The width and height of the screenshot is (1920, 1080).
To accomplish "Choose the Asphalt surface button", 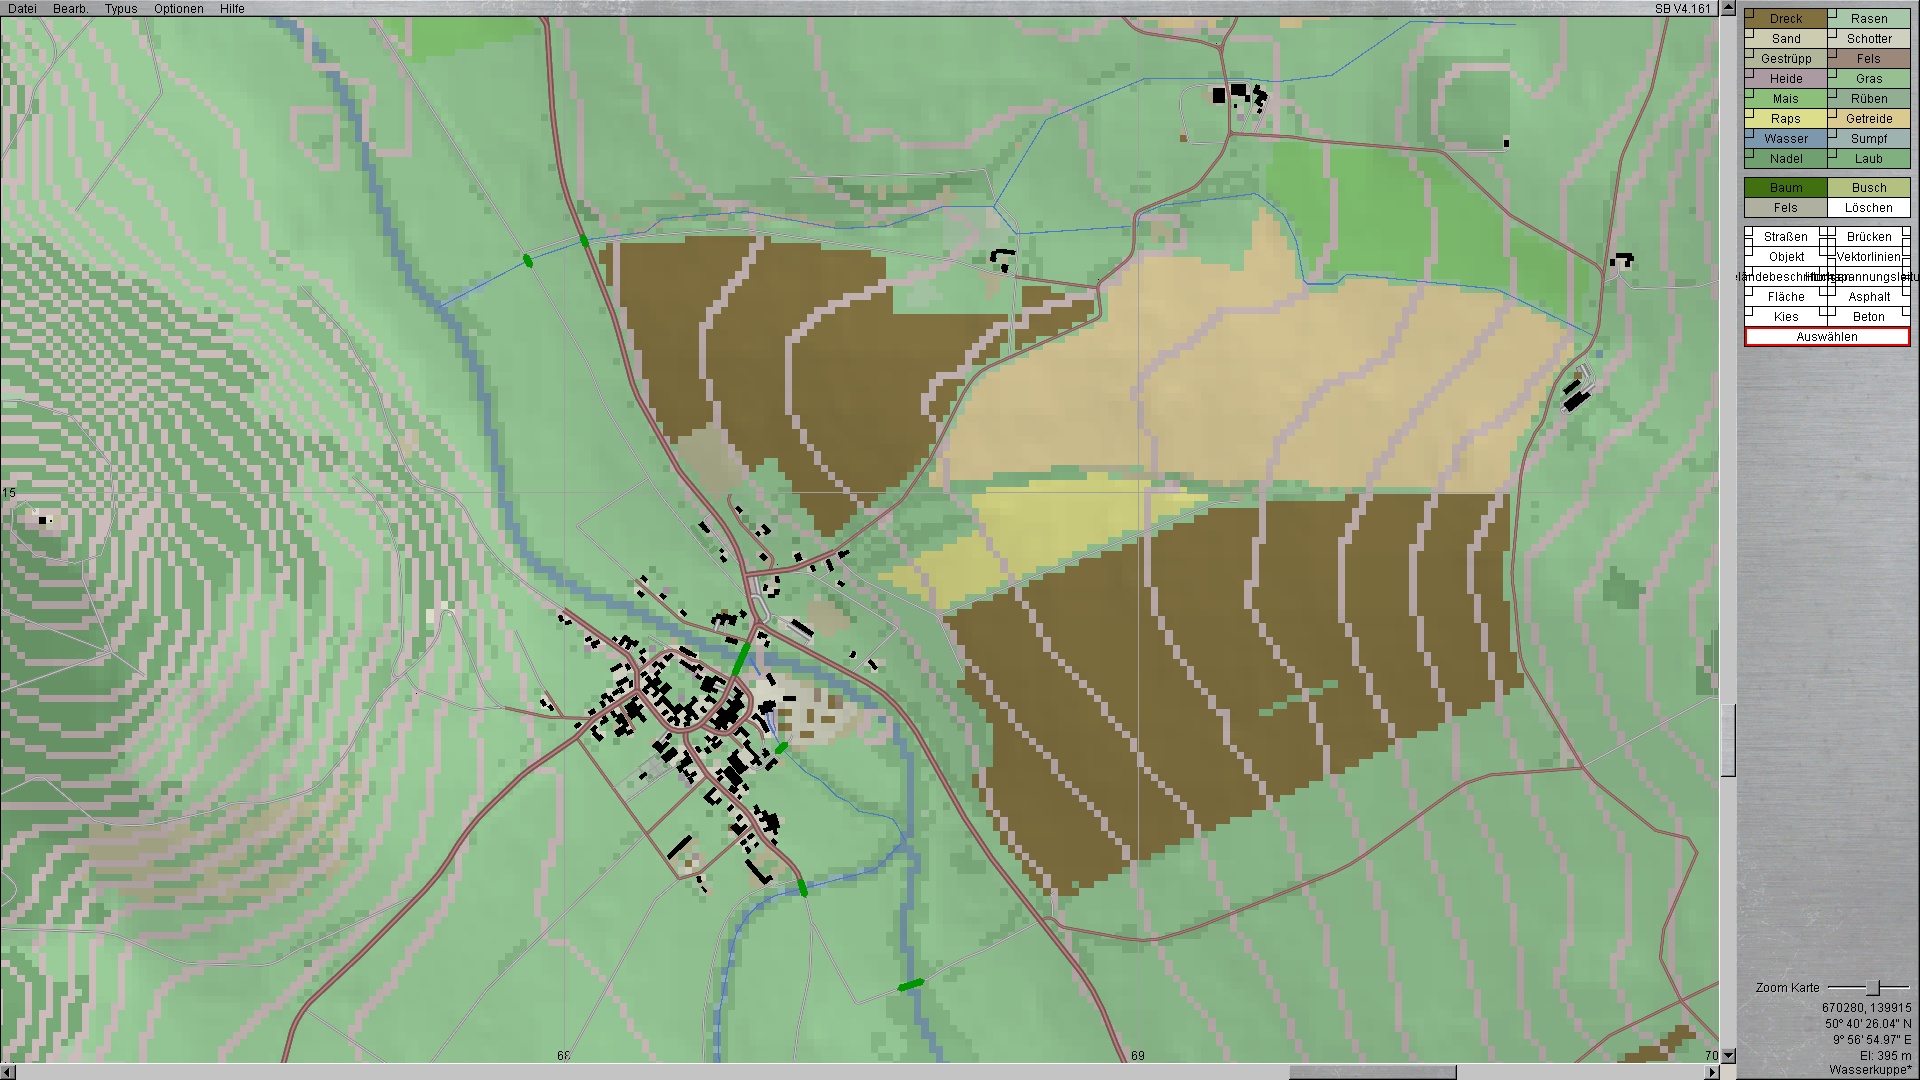I will 1869,297.
